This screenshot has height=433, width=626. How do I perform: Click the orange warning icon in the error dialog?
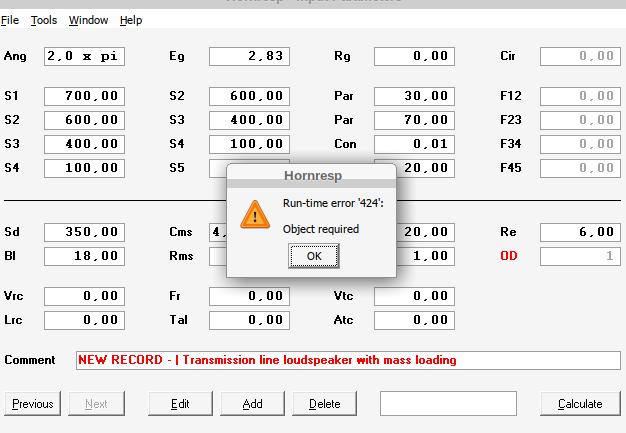point(255,215)
